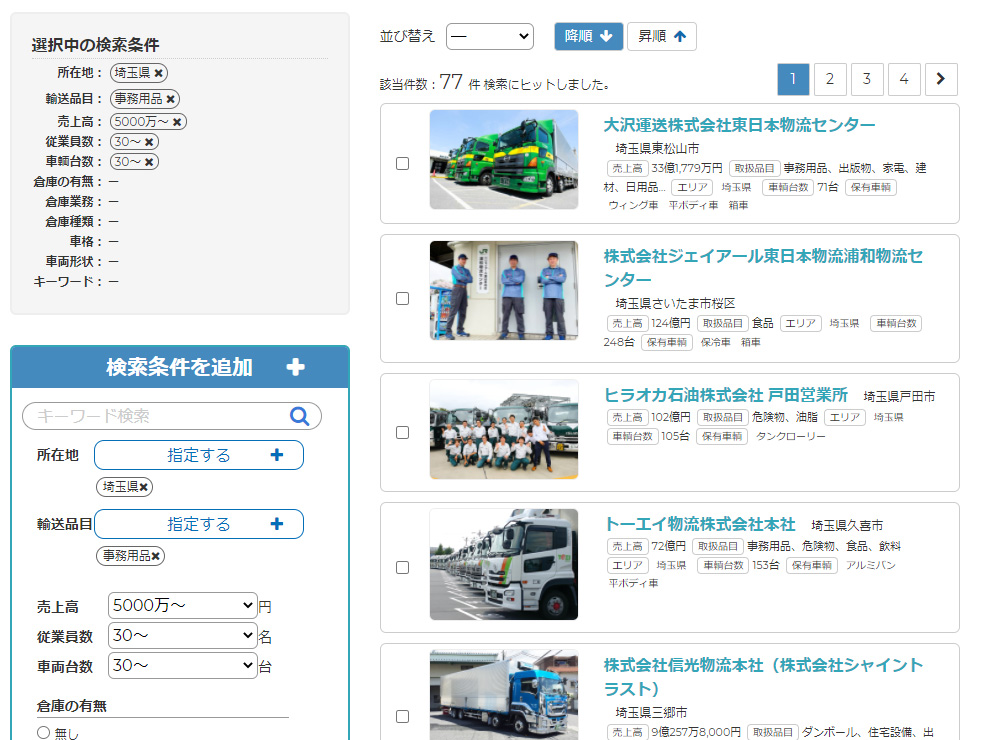Open 大沢運送株式会社東日本物流センター company link

[739, 125]
